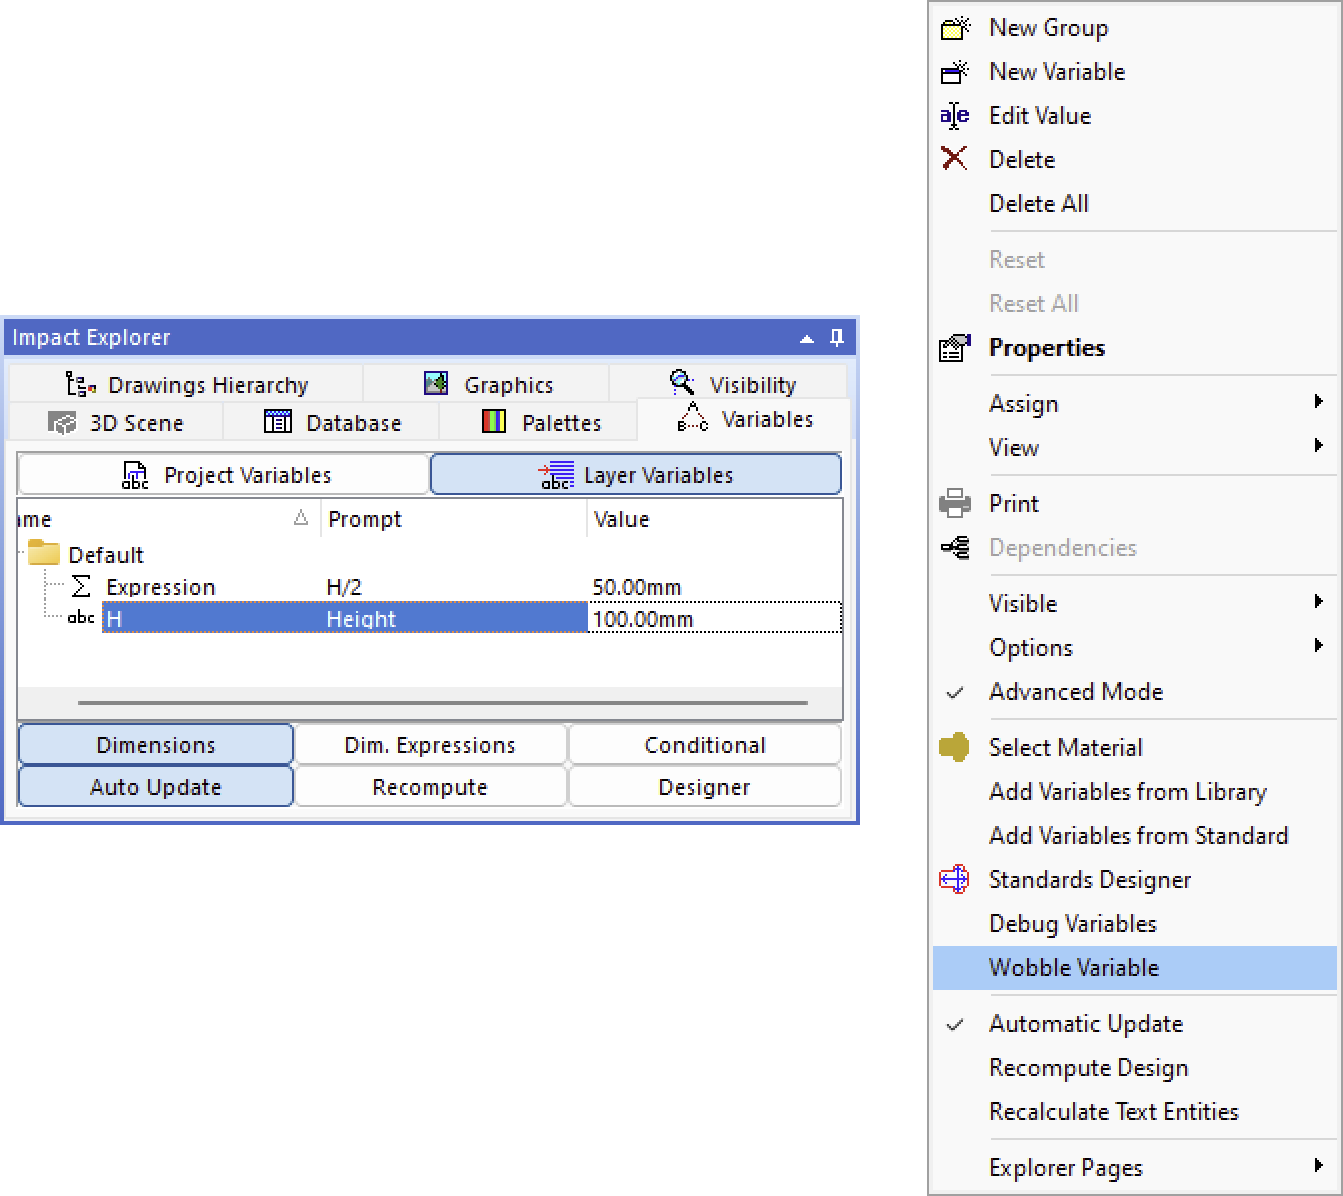Screen dimensions: 1343x1196
Task: Toggle the Auto Update button
Action: tap(156, 787)
